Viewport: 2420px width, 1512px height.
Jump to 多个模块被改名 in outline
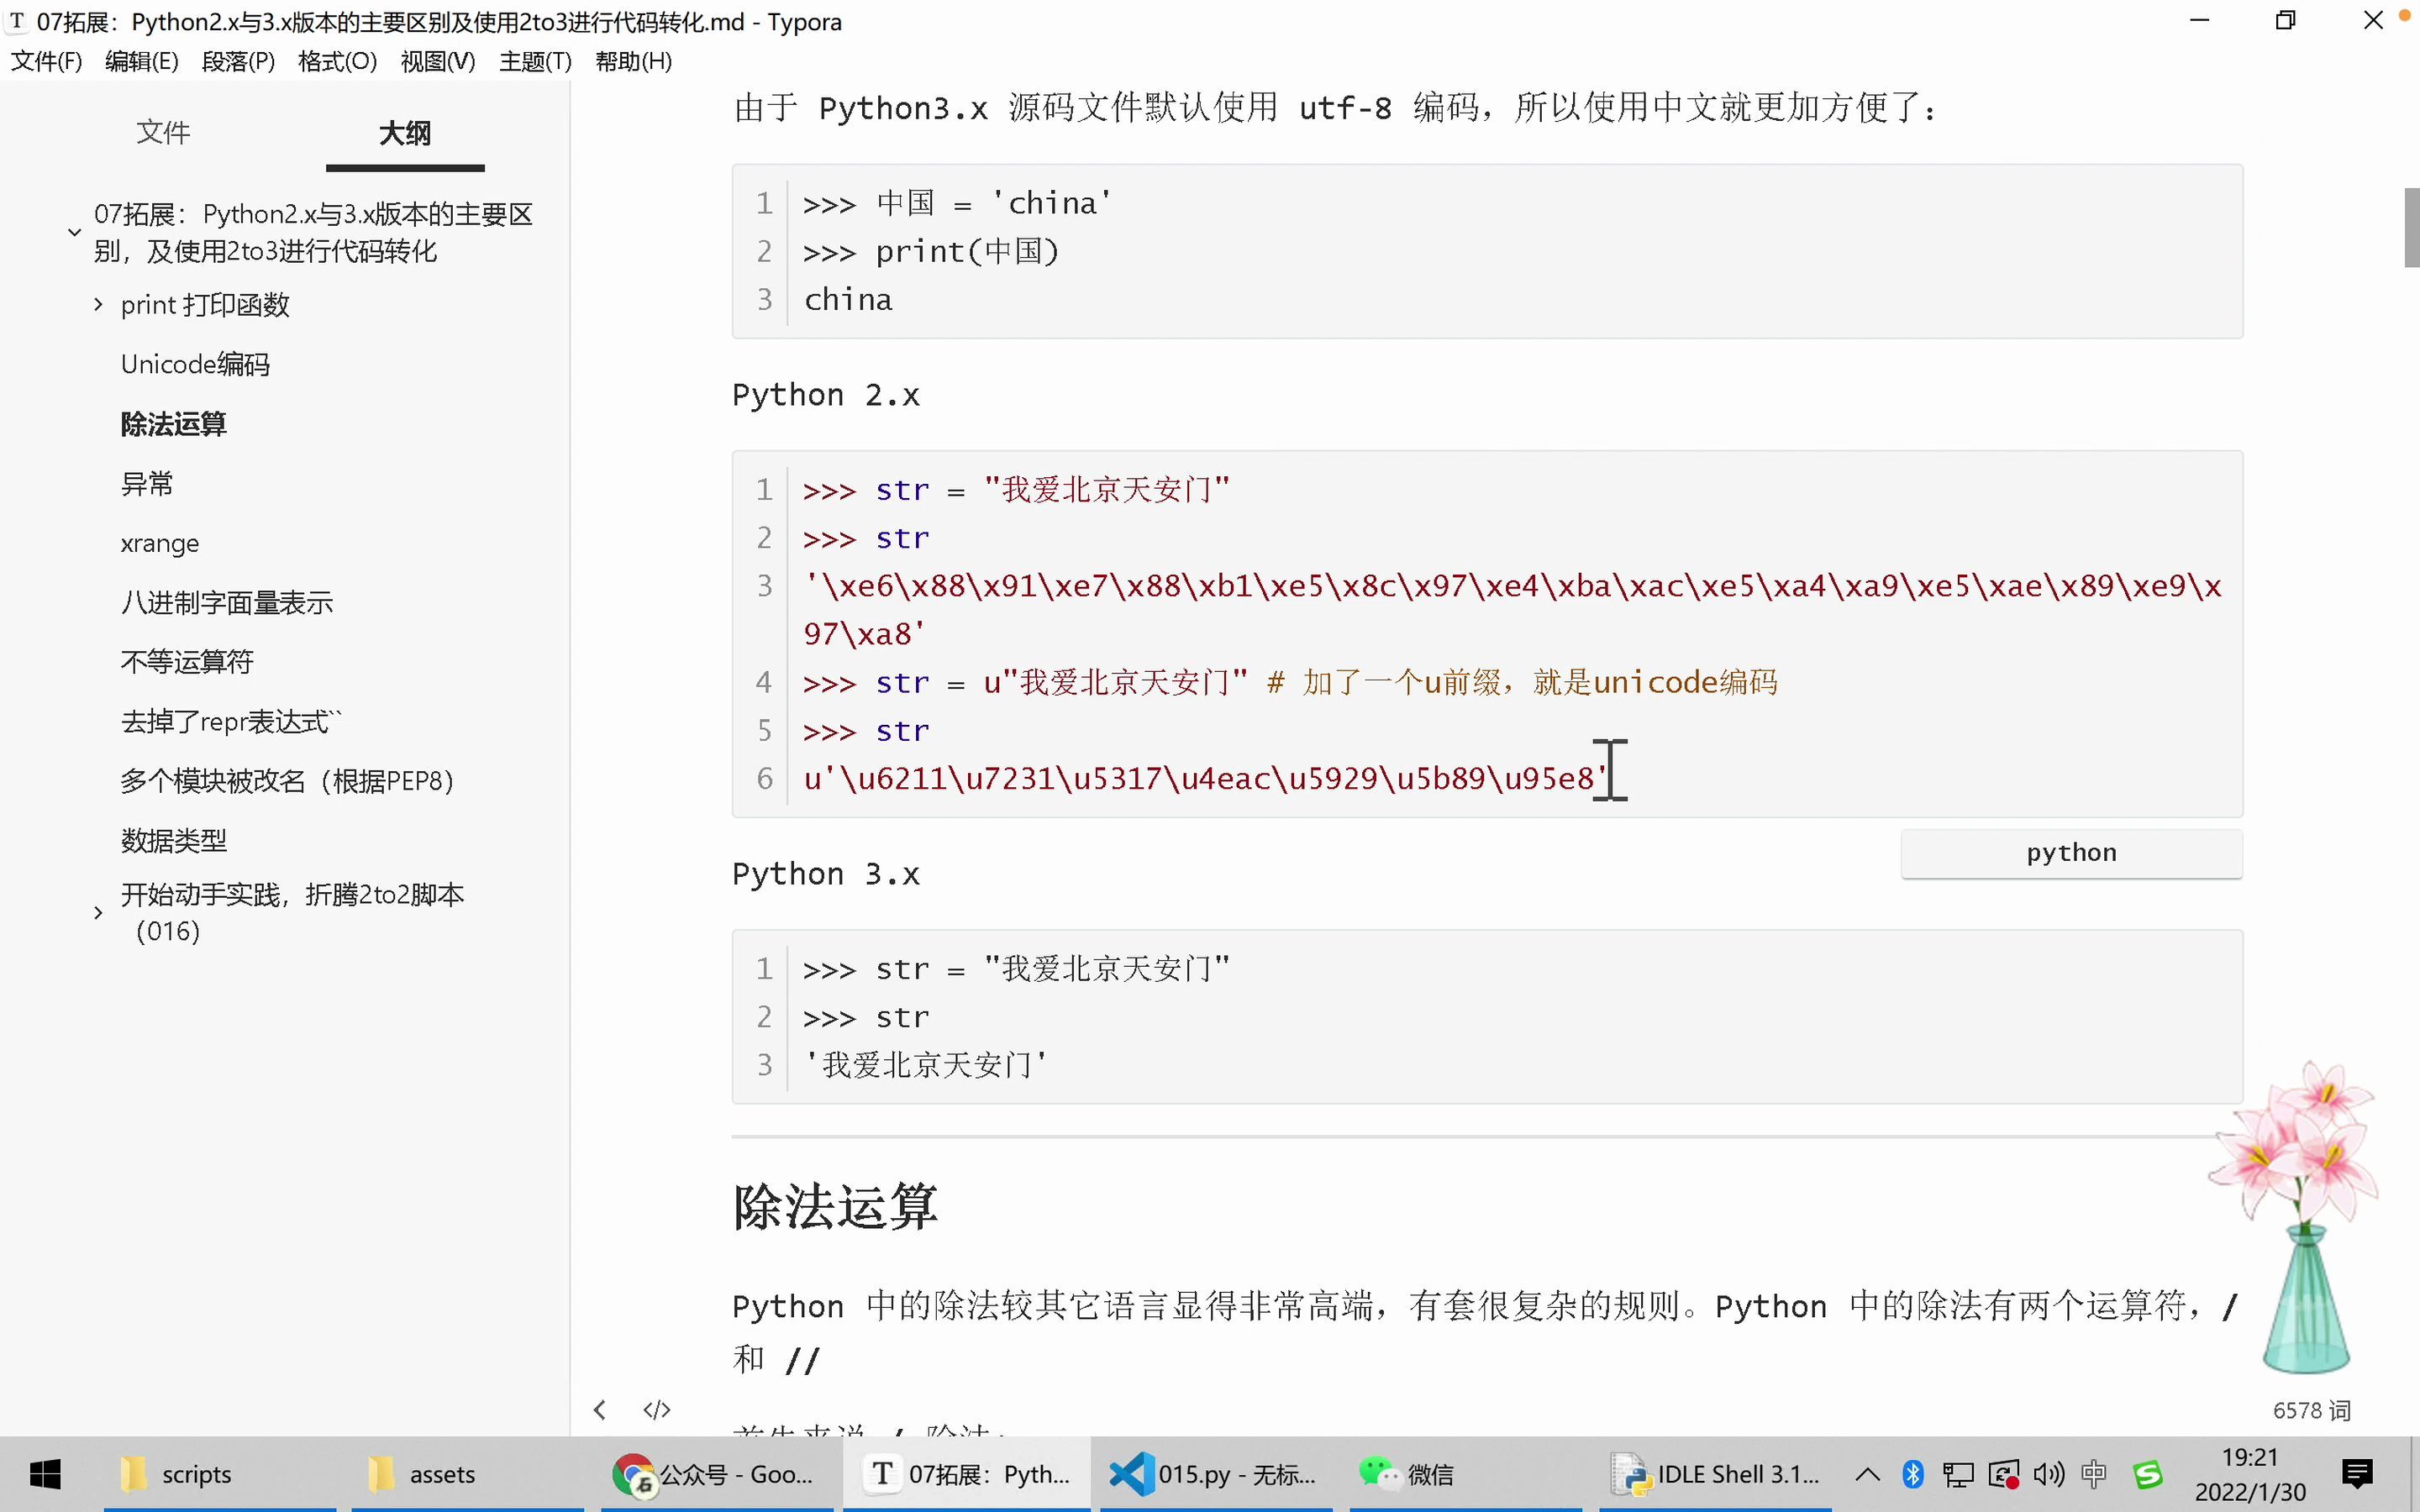(287, 780)
